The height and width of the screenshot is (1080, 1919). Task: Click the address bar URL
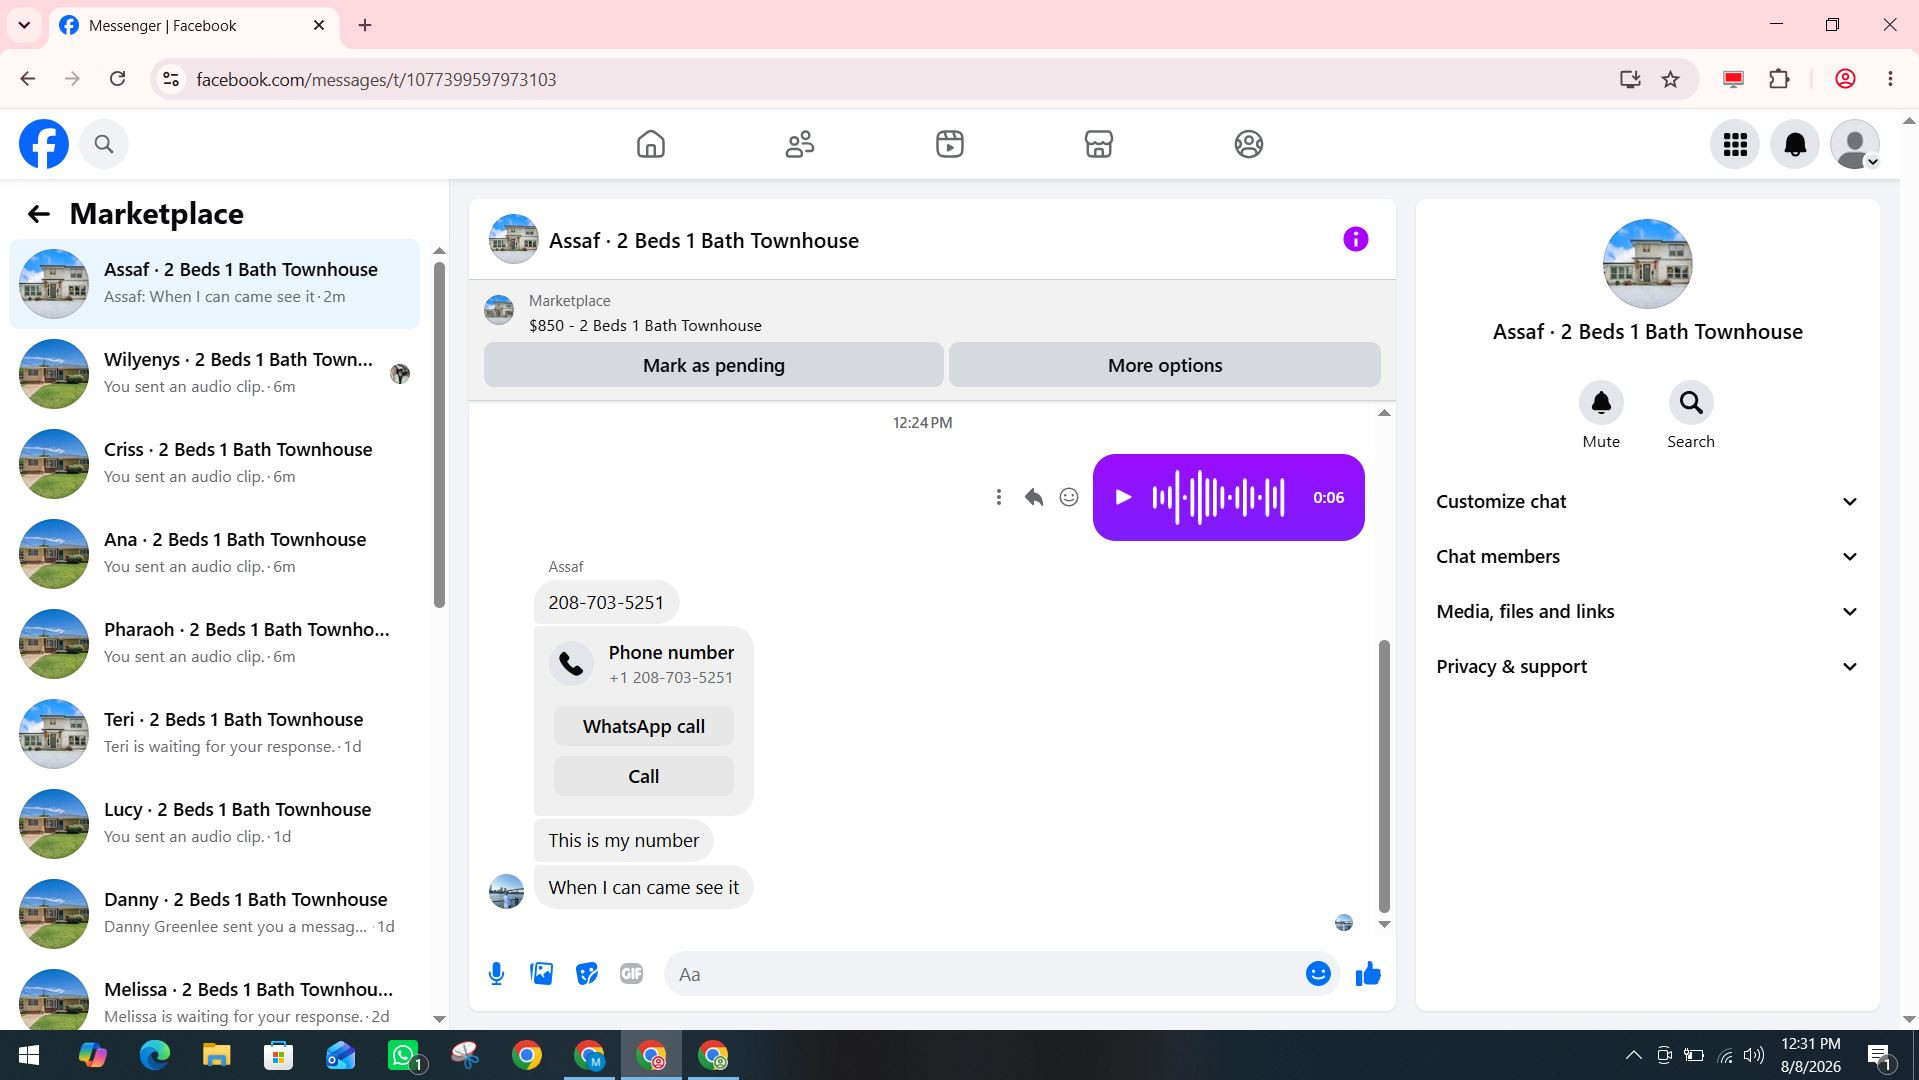pyautogui.click(x=376, y=79)
